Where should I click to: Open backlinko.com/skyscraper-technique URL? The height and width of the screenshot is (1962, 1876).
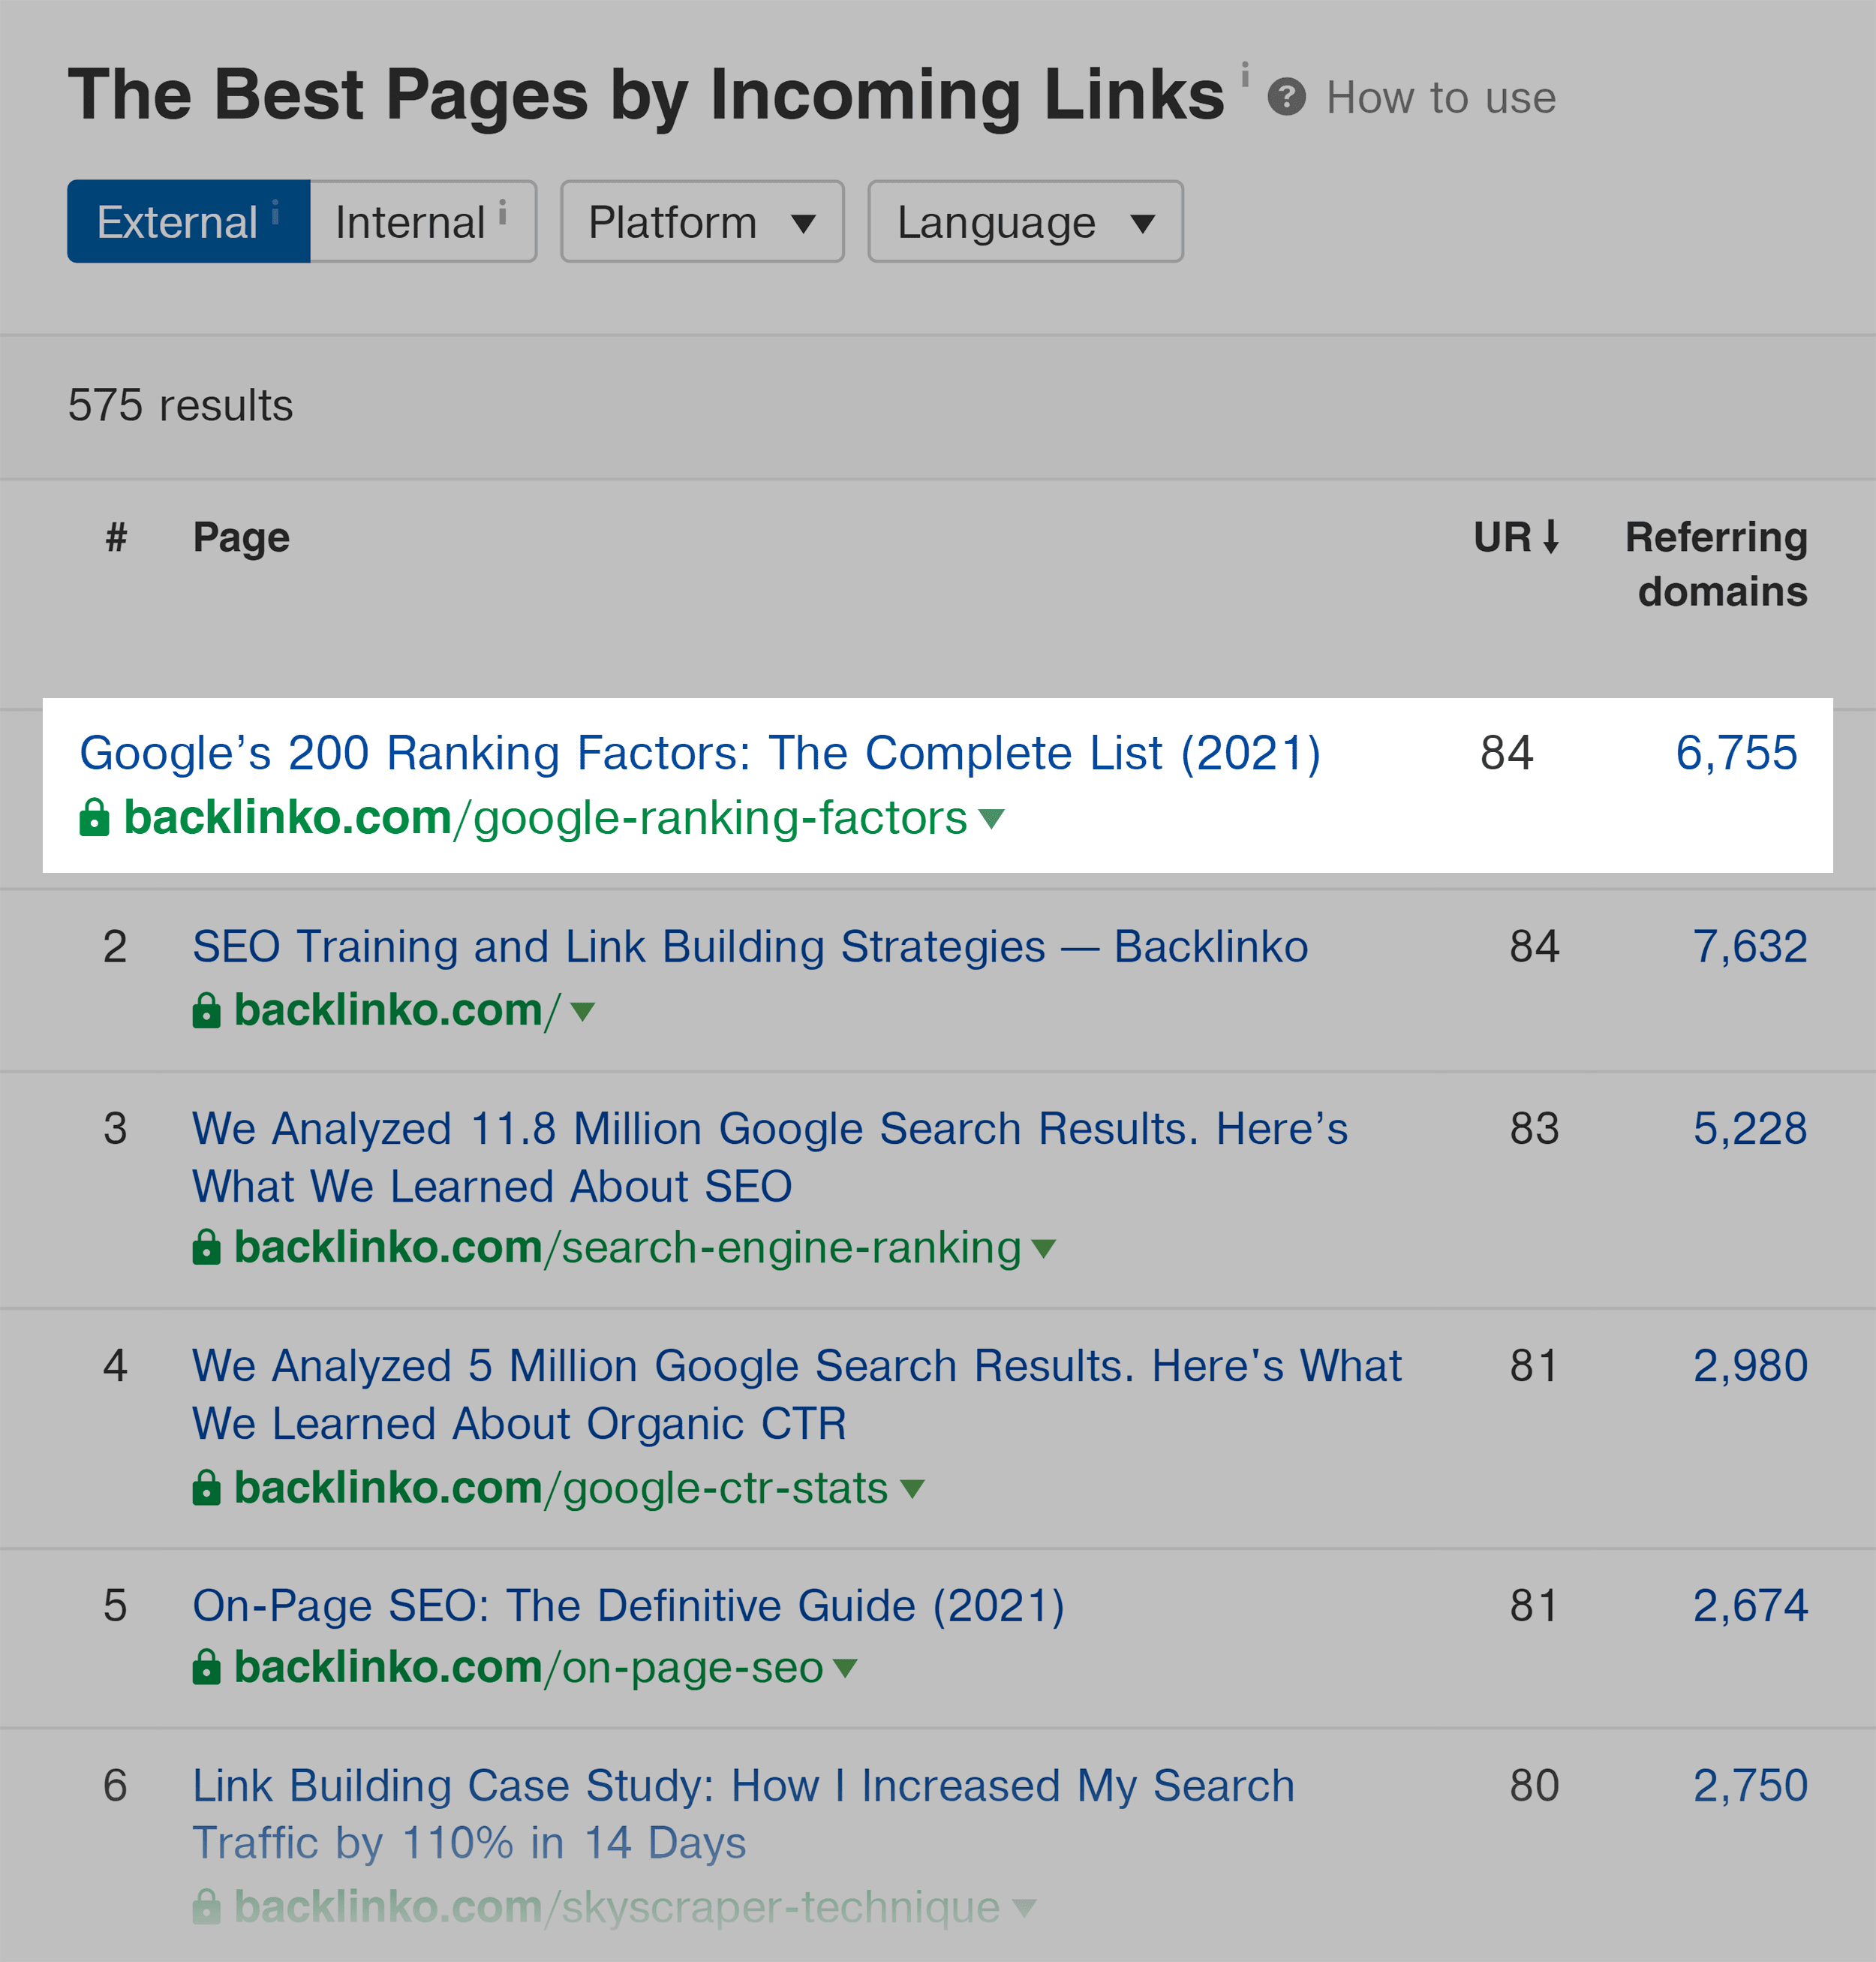pyautogui.click(x=617, y=1907)
